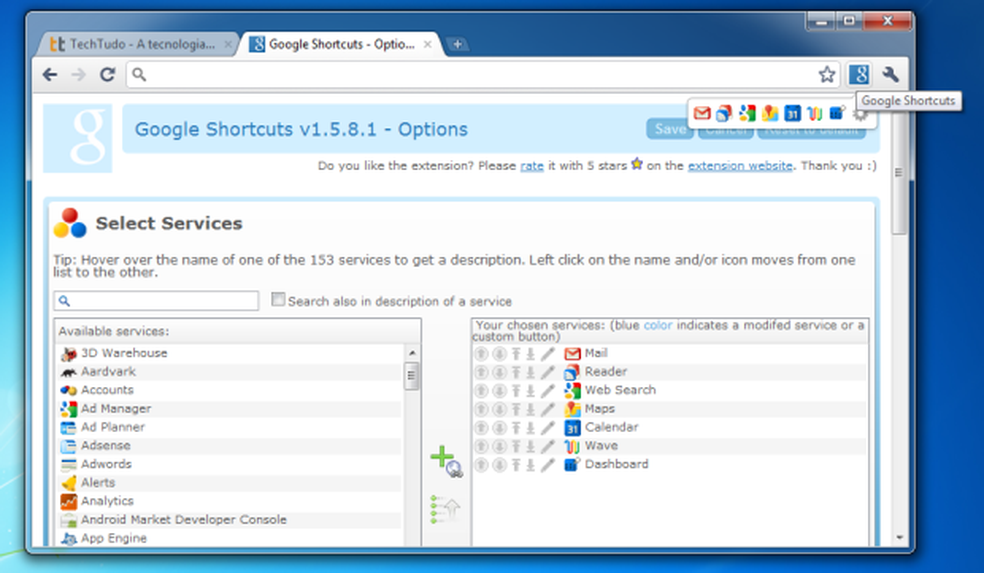Move Reader down one position

(500, 372)
